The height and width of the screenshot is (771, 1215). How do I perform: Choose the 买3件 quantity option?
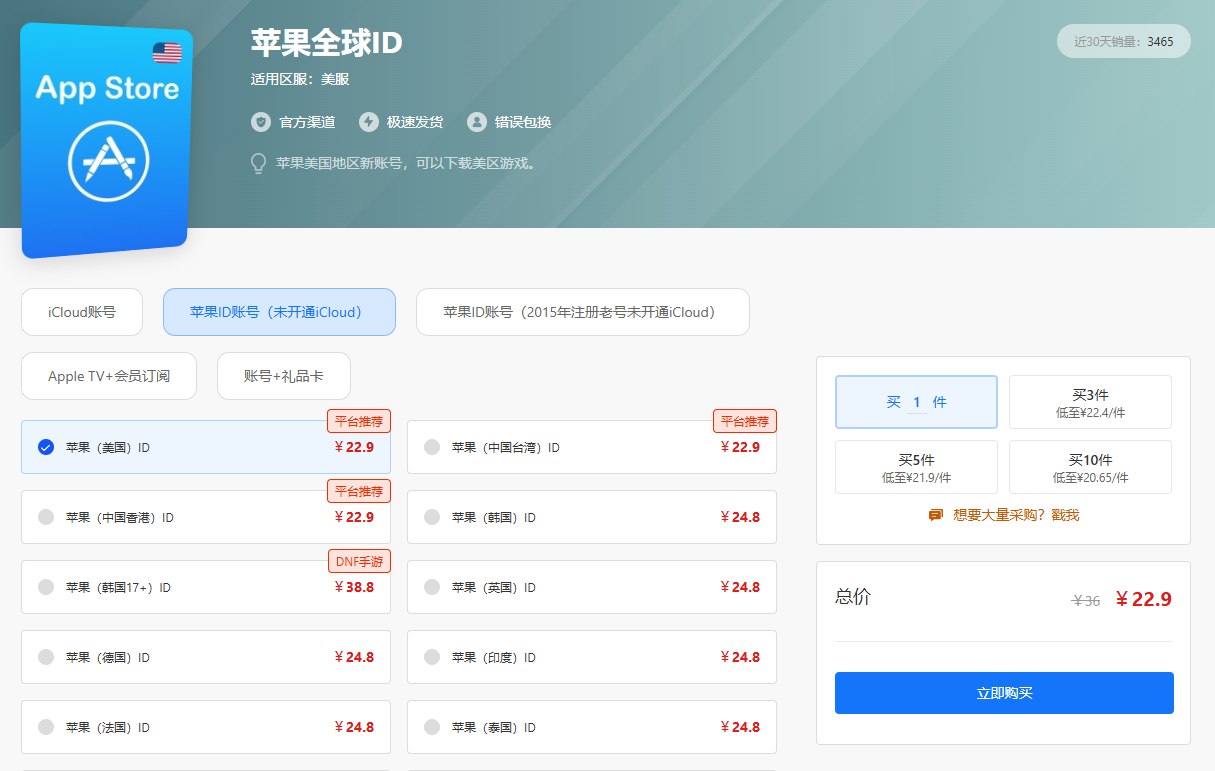tap(1090, 402)
